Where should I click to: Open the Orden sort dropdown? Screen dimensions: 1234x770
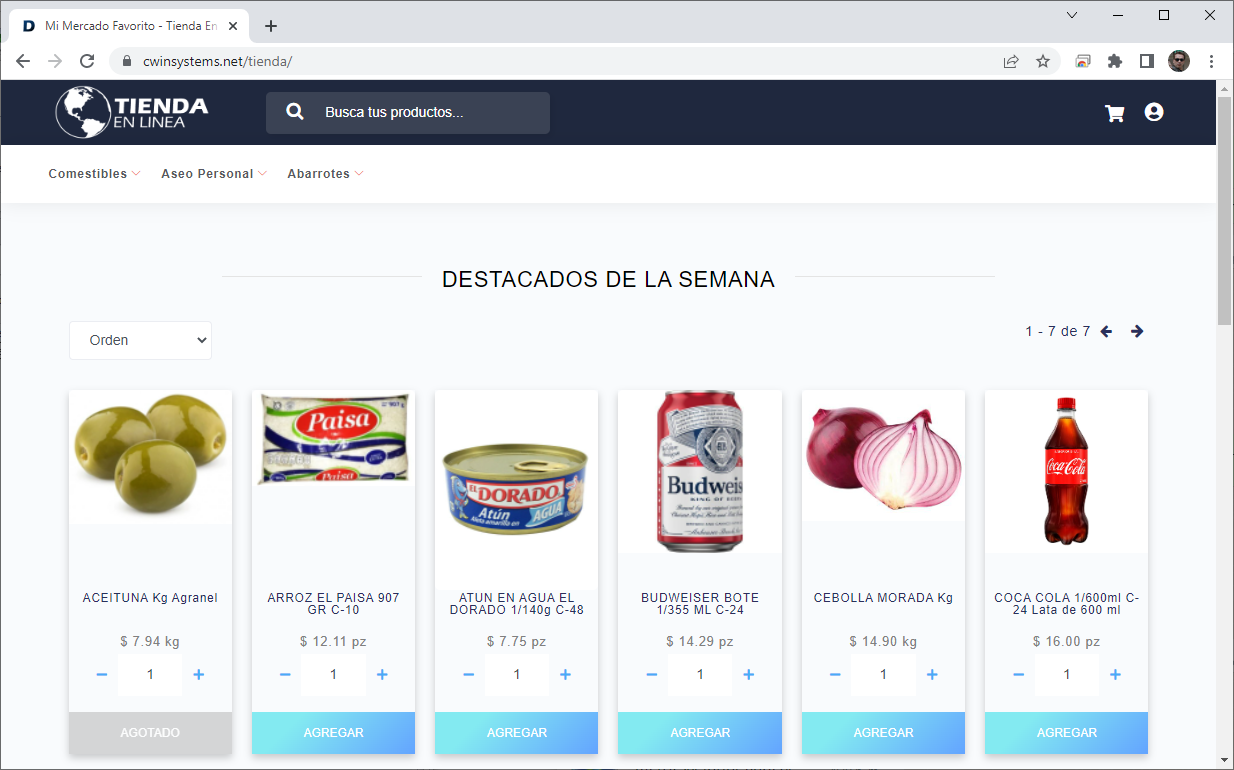click(x=140, y=340)
